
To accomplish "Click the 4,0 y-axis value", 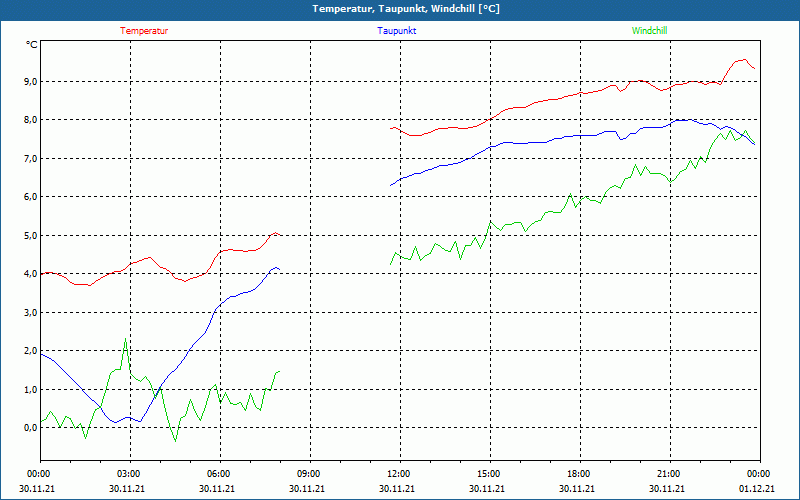I will pos(32,274).
